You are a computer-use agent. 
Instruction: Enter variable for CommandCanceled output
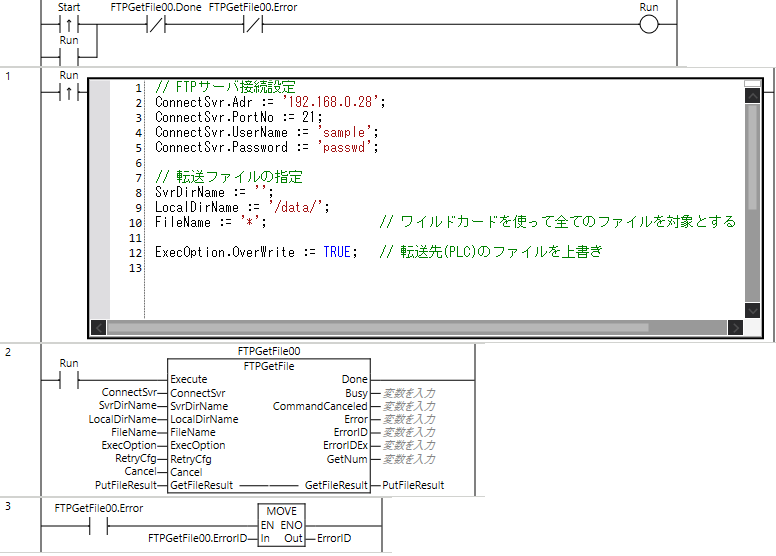click(410, 406)
